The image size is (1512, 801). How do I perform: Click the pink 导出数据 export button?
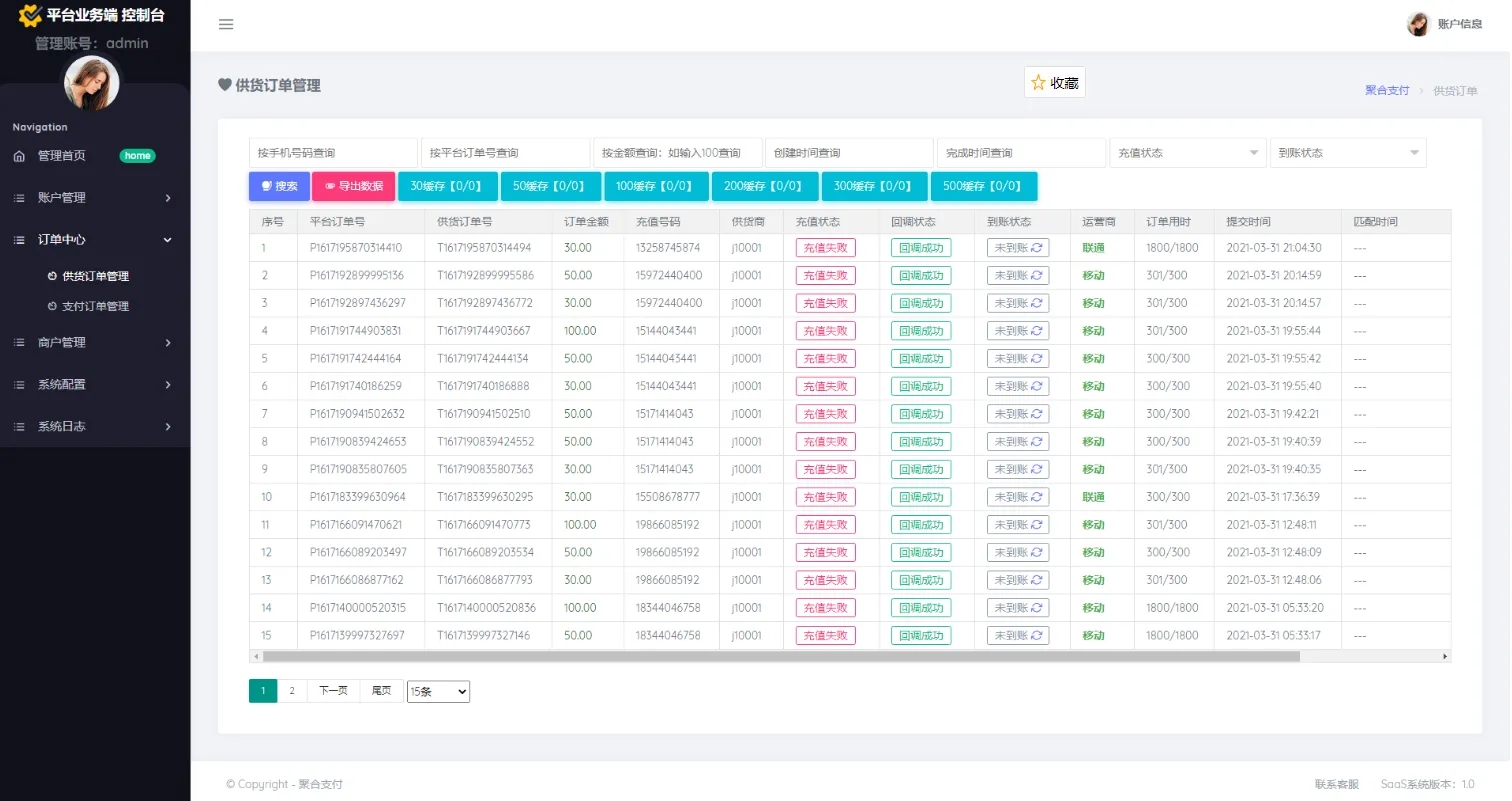(x=353, y=186)
